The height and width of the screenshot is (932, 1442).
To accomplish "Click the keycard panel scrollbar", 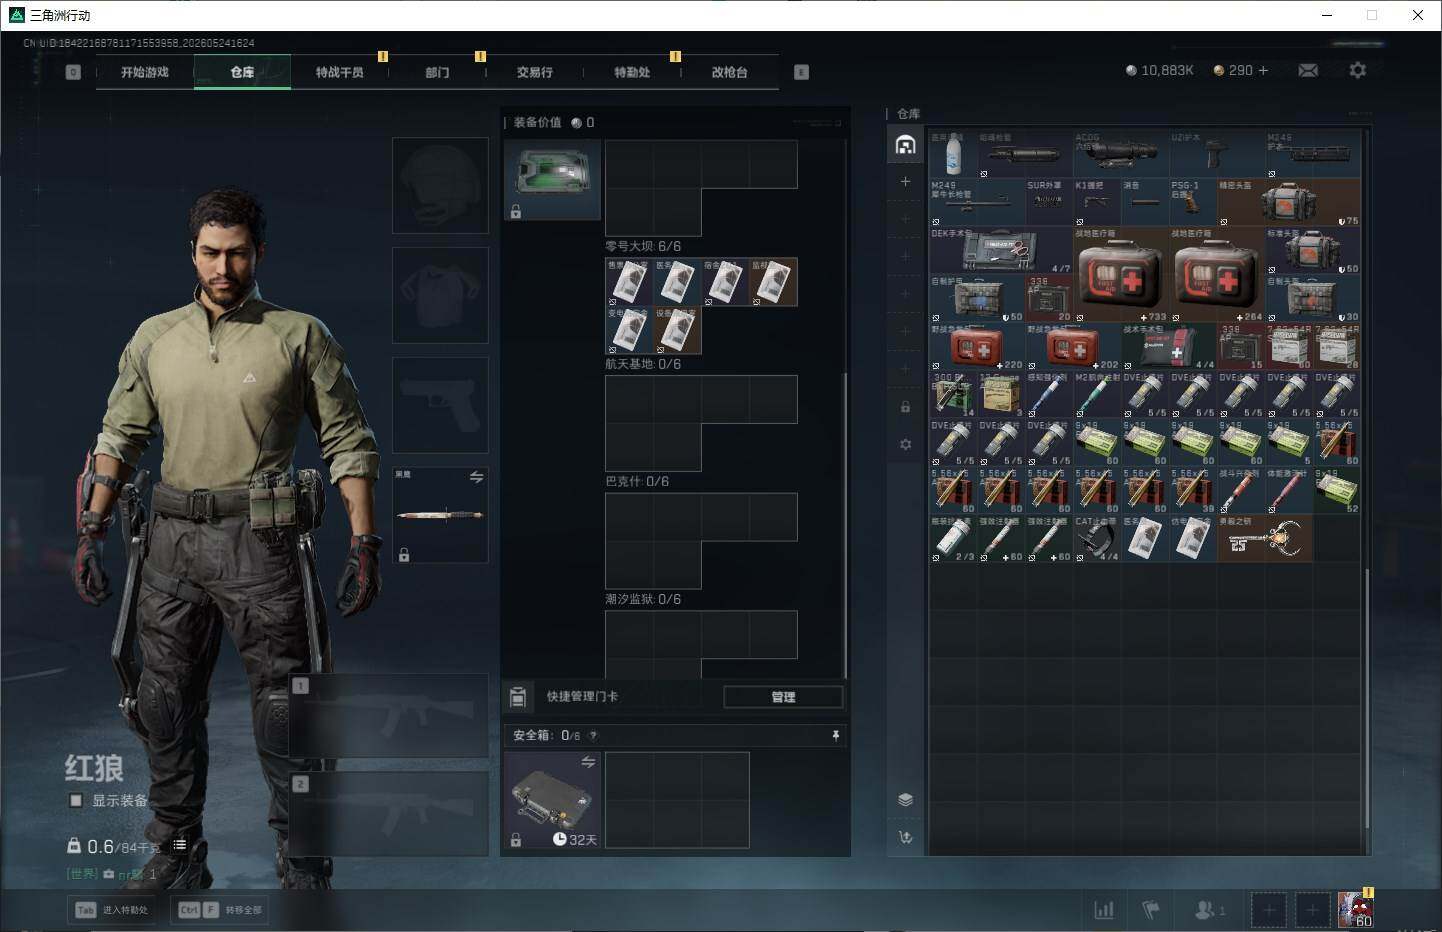I will (x=846, y=526).
